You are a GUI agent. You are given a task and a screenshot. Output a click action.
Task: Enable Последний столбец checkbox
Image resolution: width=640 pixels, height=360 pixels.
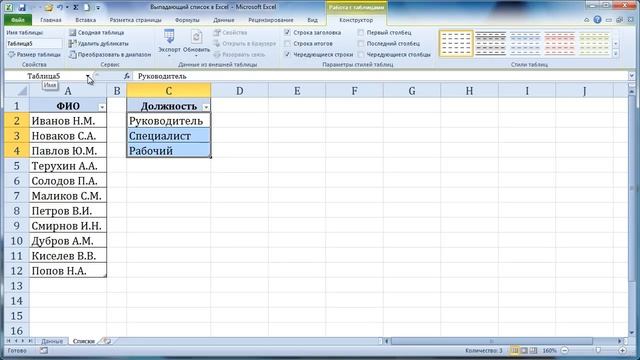tap(361, 43)
